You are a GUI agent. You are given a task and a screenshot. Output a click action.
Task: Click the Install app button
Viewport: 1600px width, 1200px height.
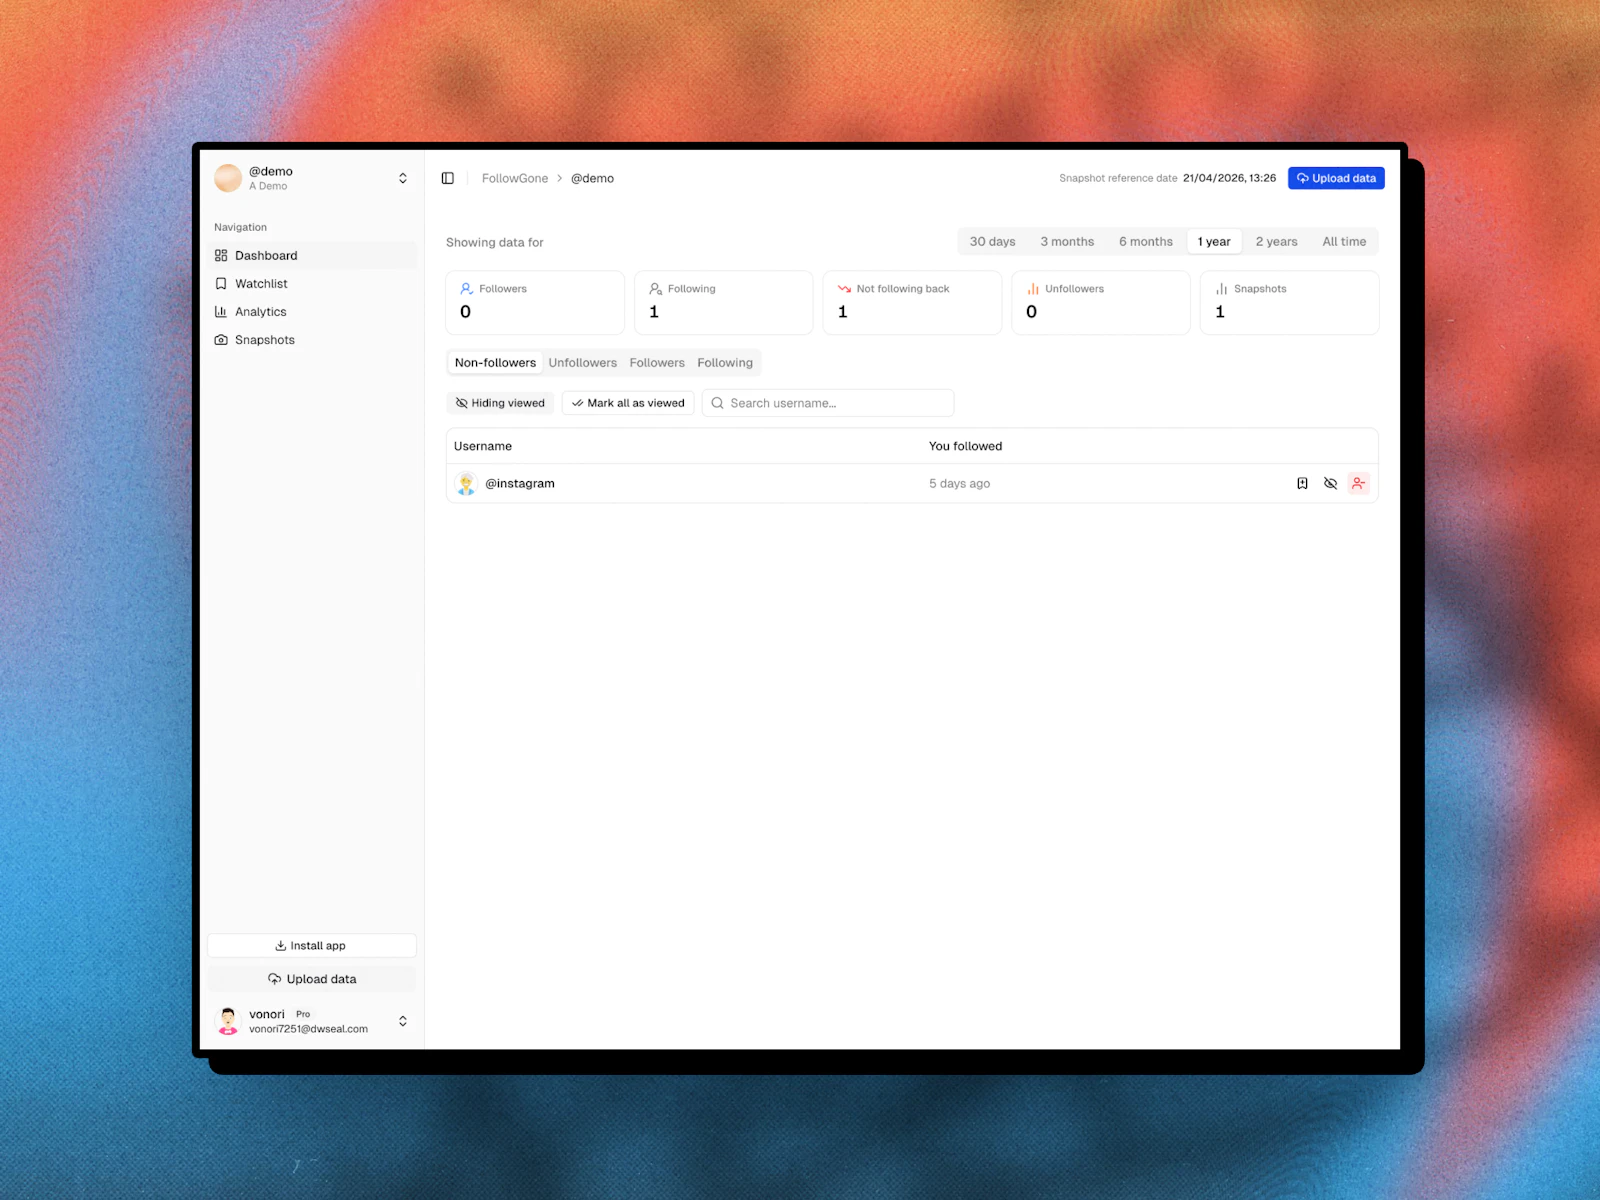point(312,945)
